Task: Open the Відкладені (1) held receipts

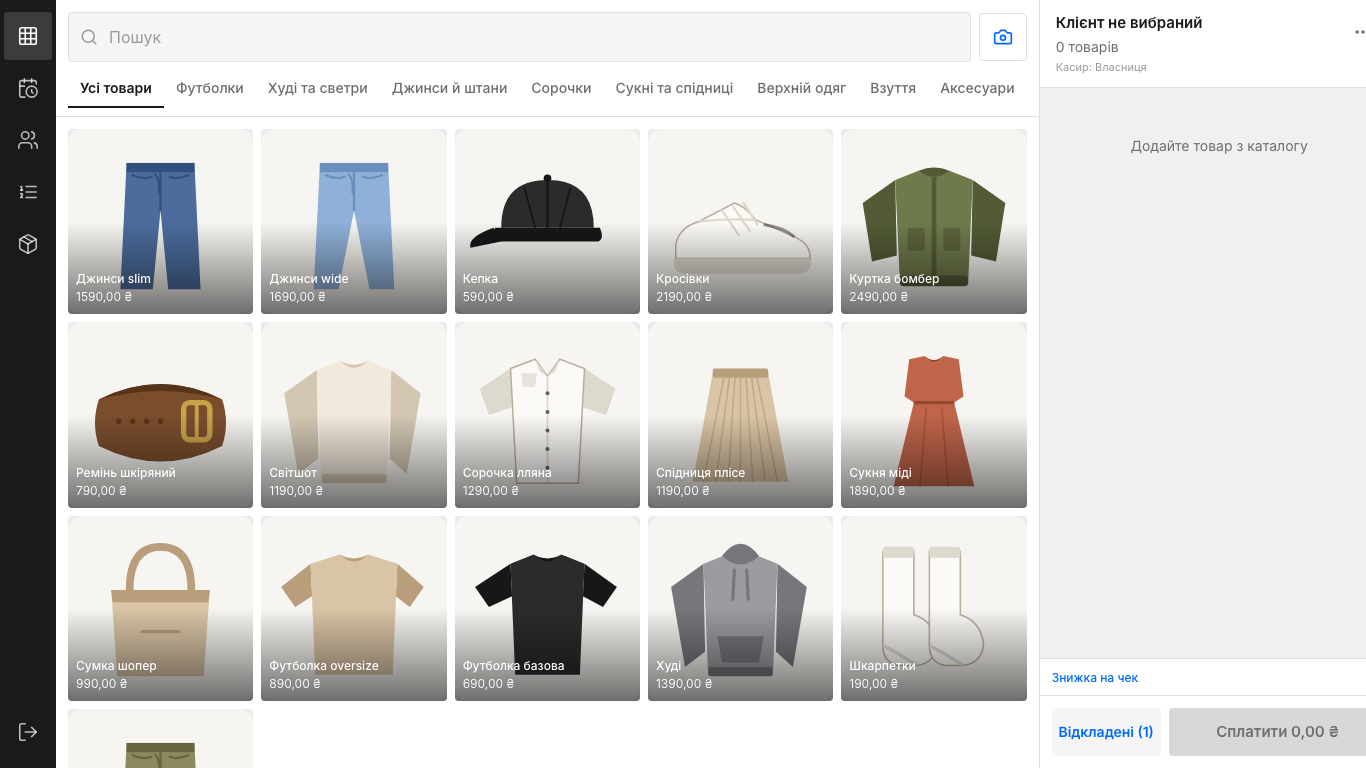Action: click(1106, 732)
